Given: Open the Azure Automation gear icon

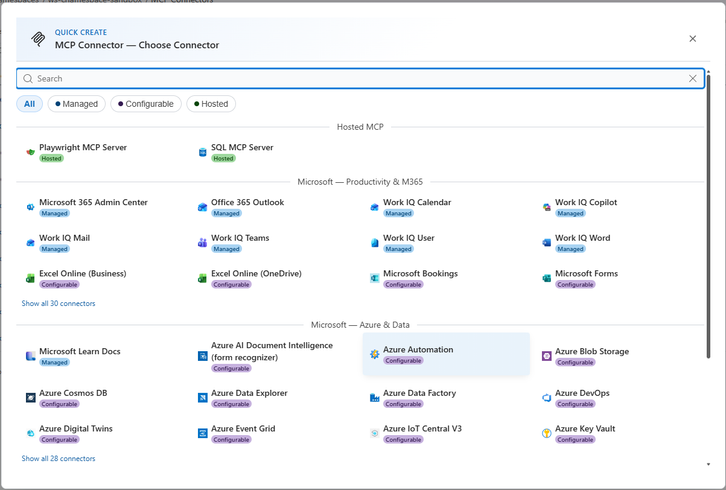Looking at the screenshot, I should click(375, 354).
